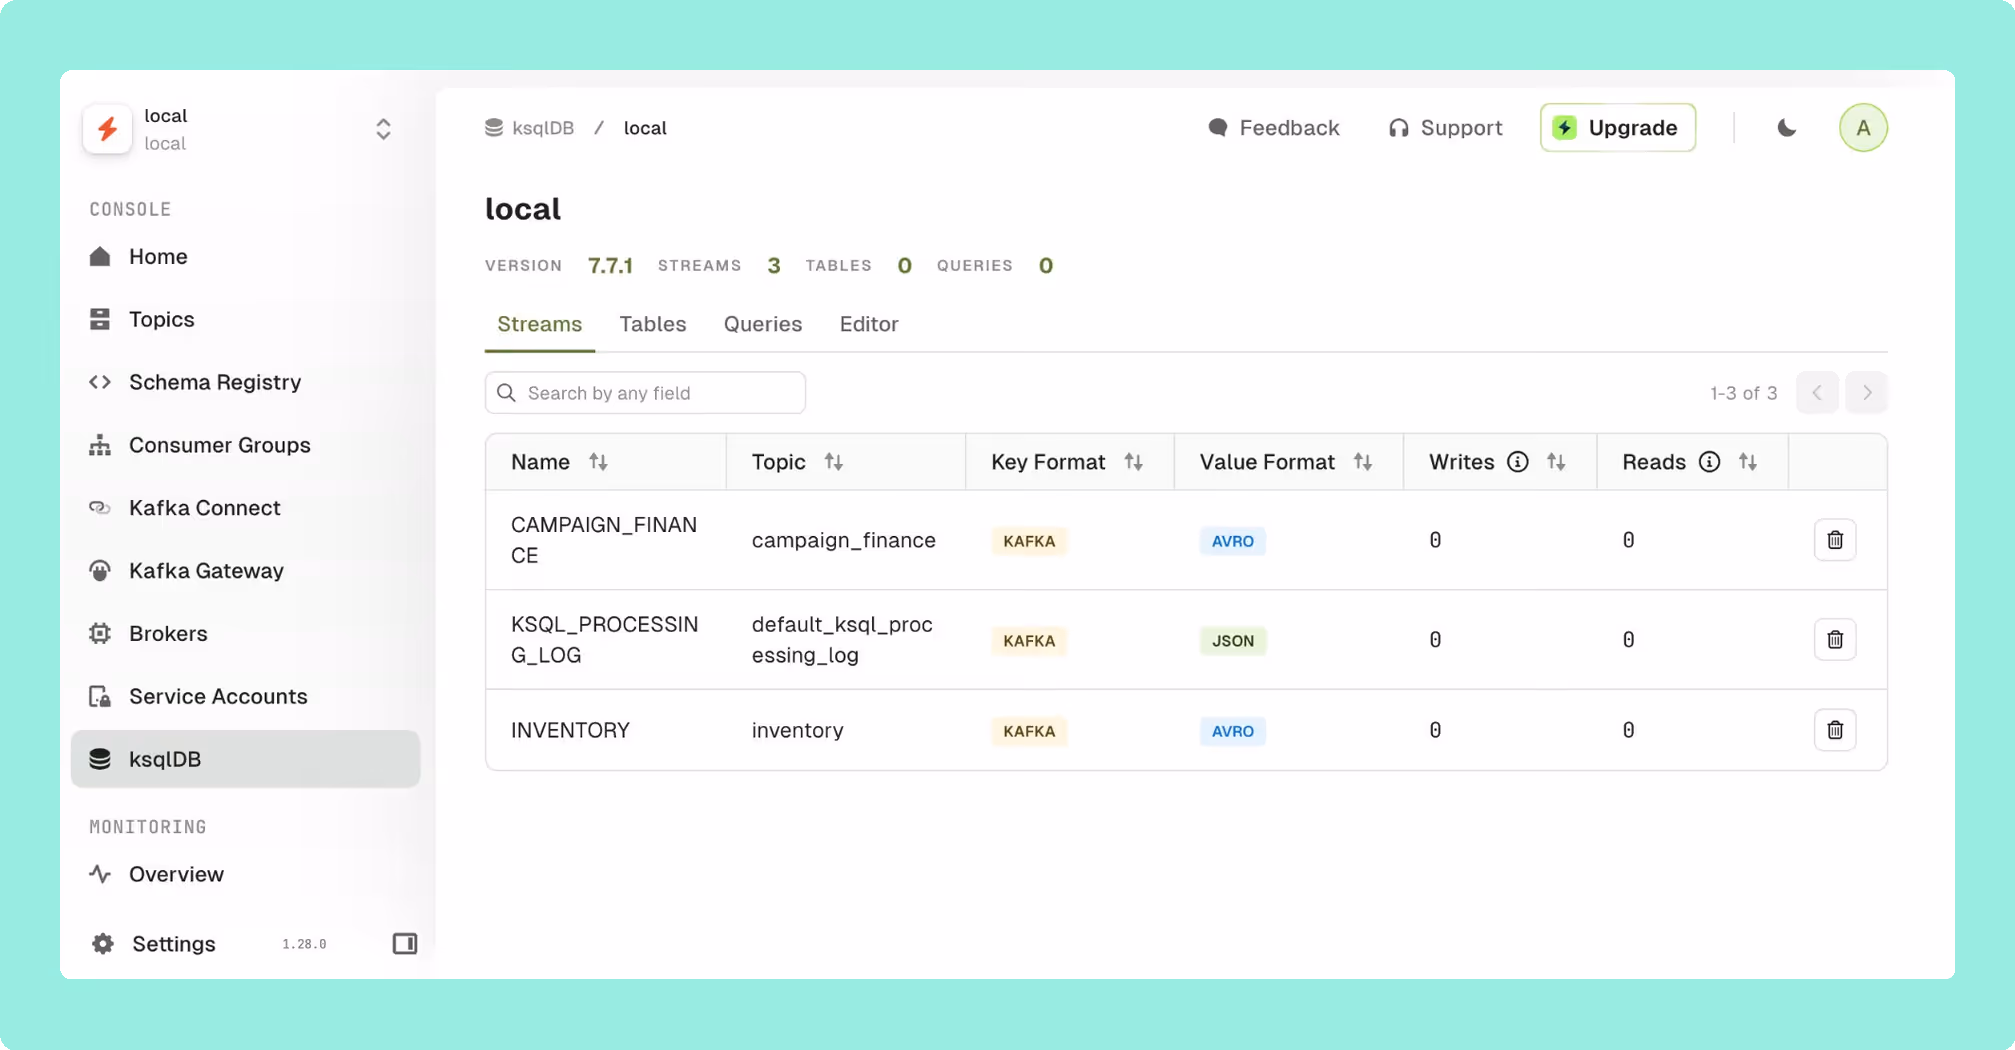The image size is (2015, 1050).
Task: Open Kafka Gateway page
Action: coord(245,571)
